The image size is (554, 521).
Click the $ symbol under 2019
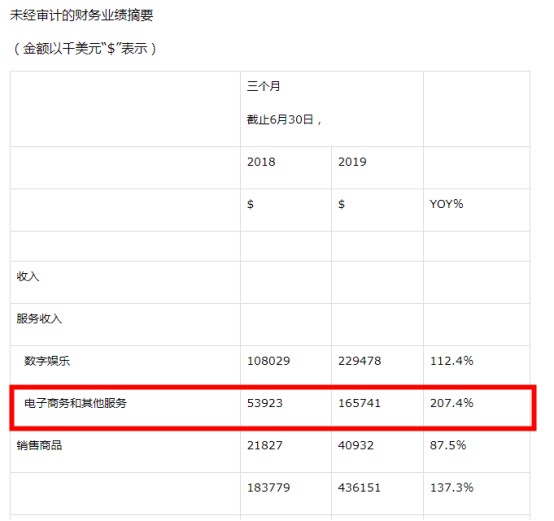[341, 204]
